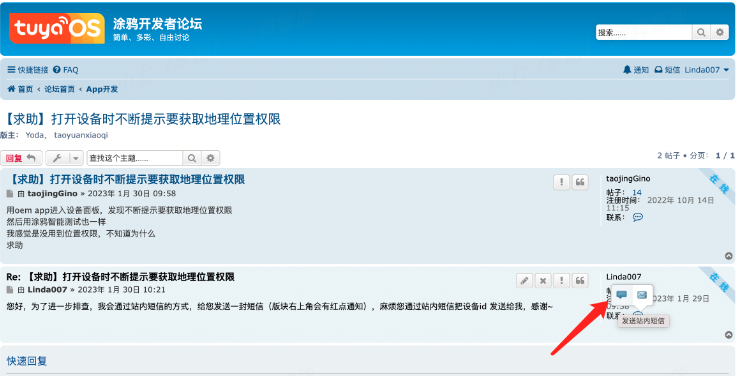Open taojingGino author link in first post
736x376 pixels.
point(52,193)
